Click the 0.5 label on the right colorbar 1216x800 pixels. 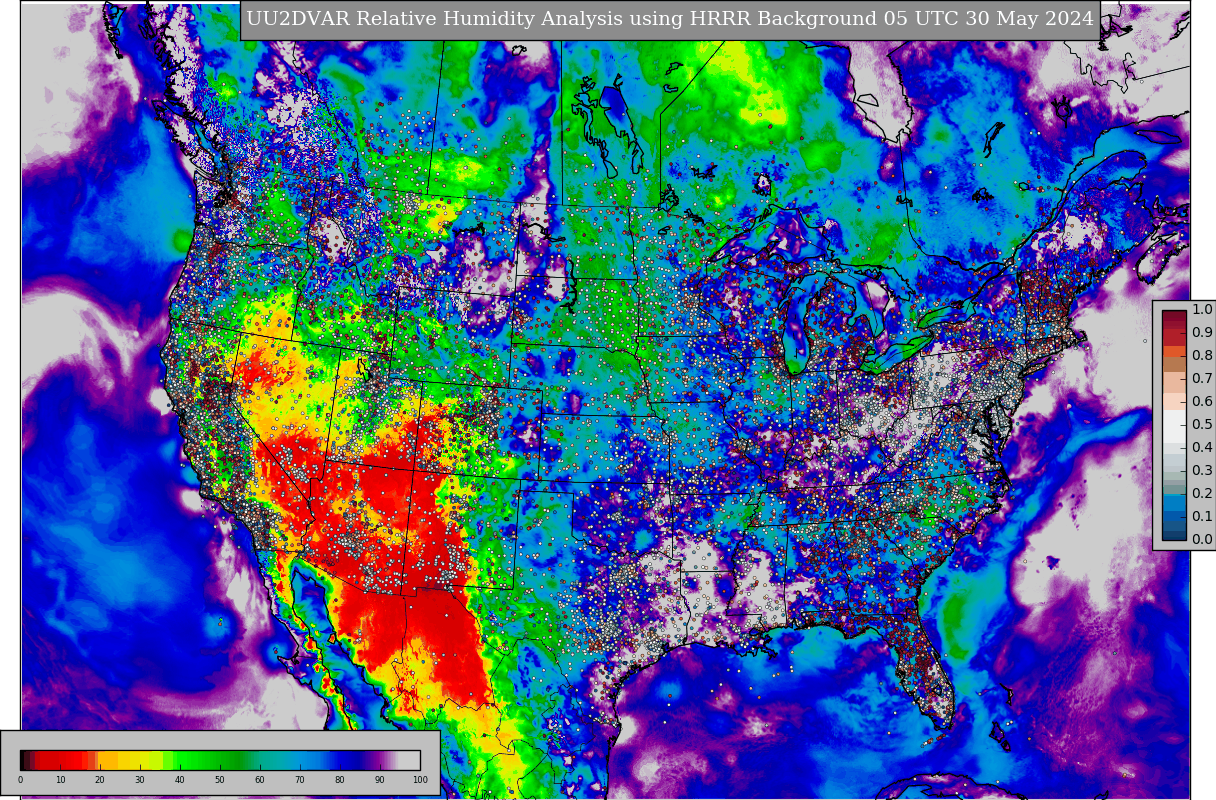pos(1202,424)
